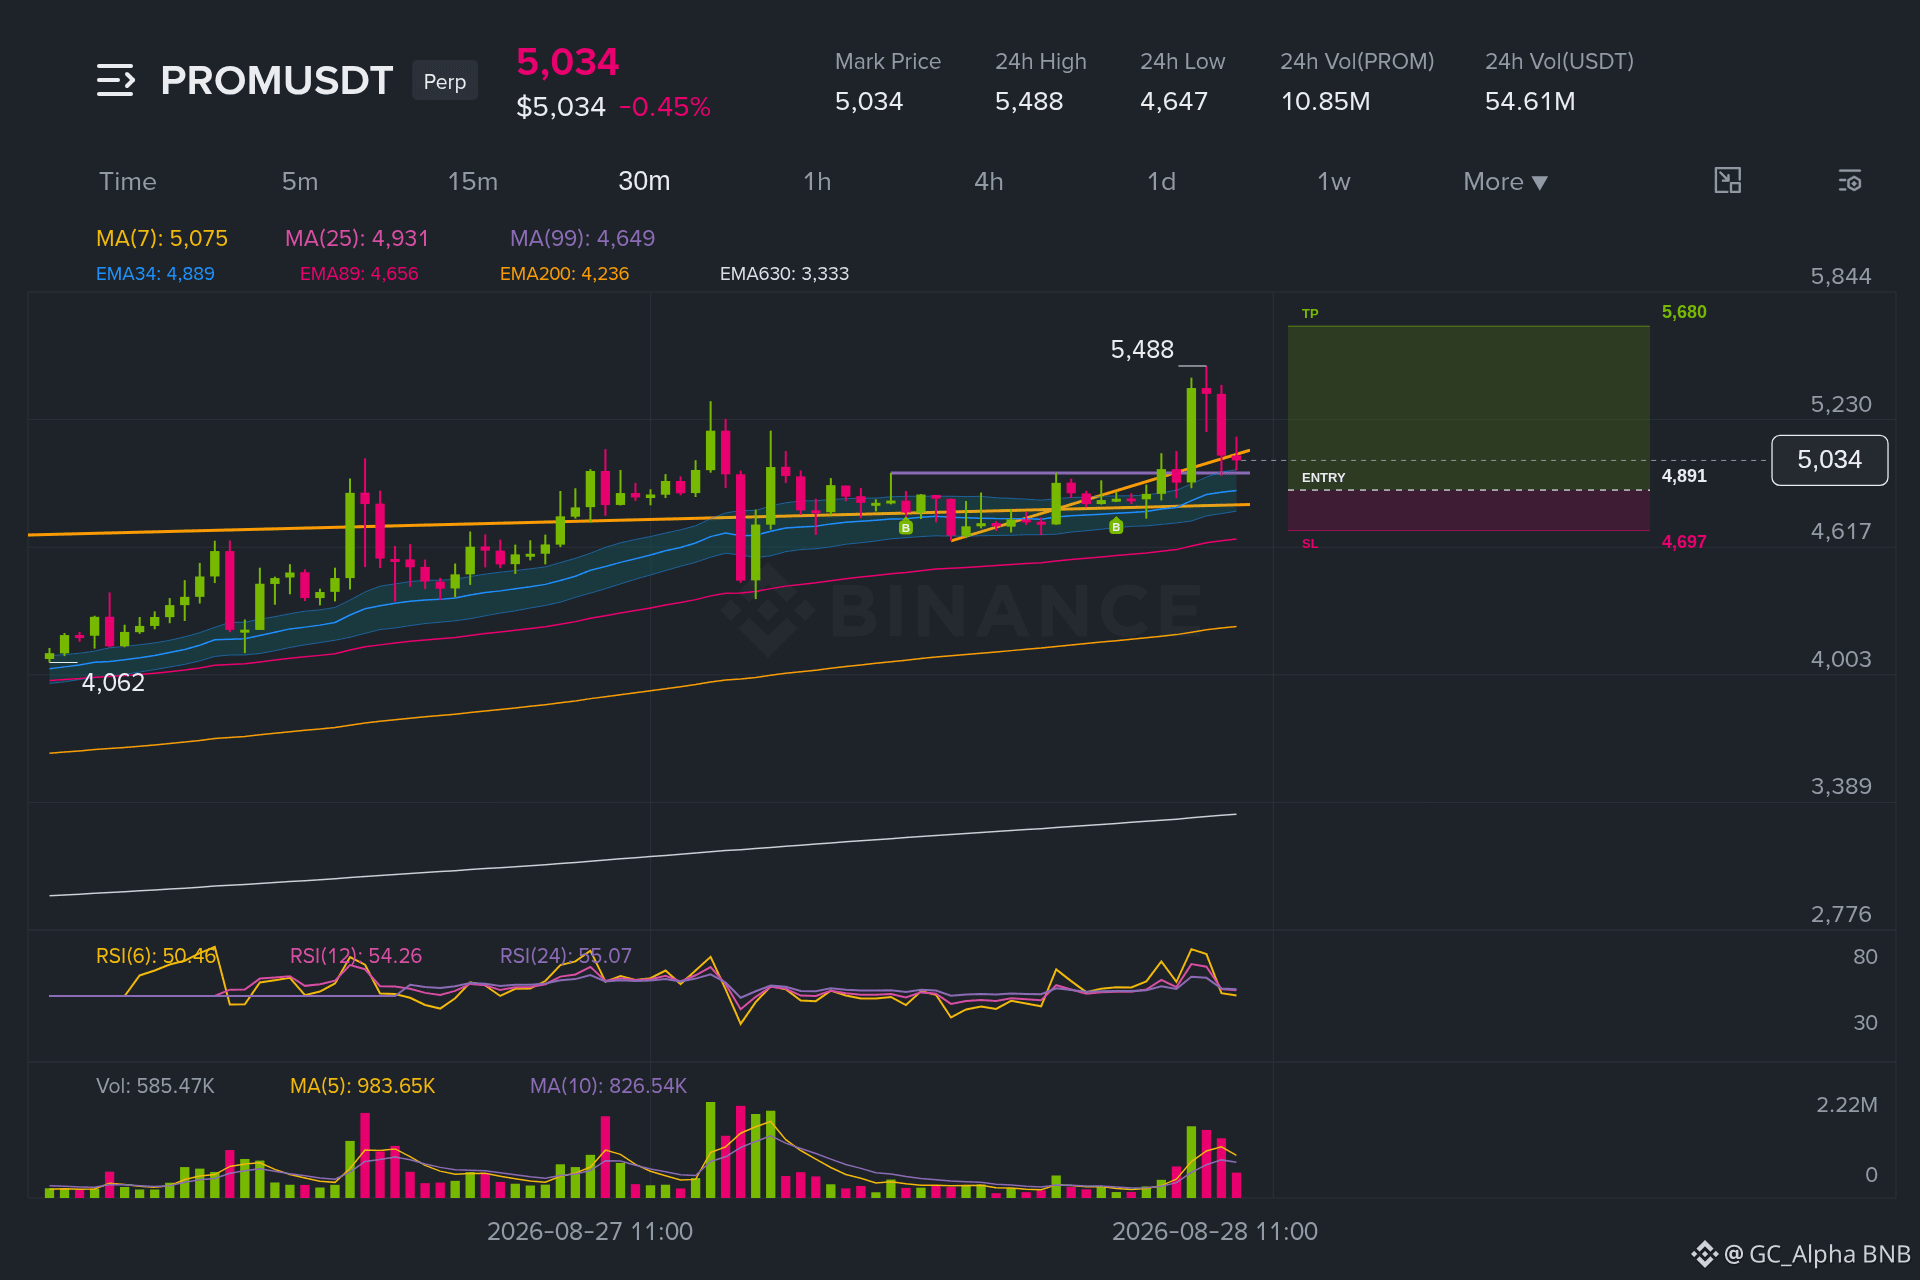
Task: Click the EMA89: 4,656 label
Action: (359, 273)
